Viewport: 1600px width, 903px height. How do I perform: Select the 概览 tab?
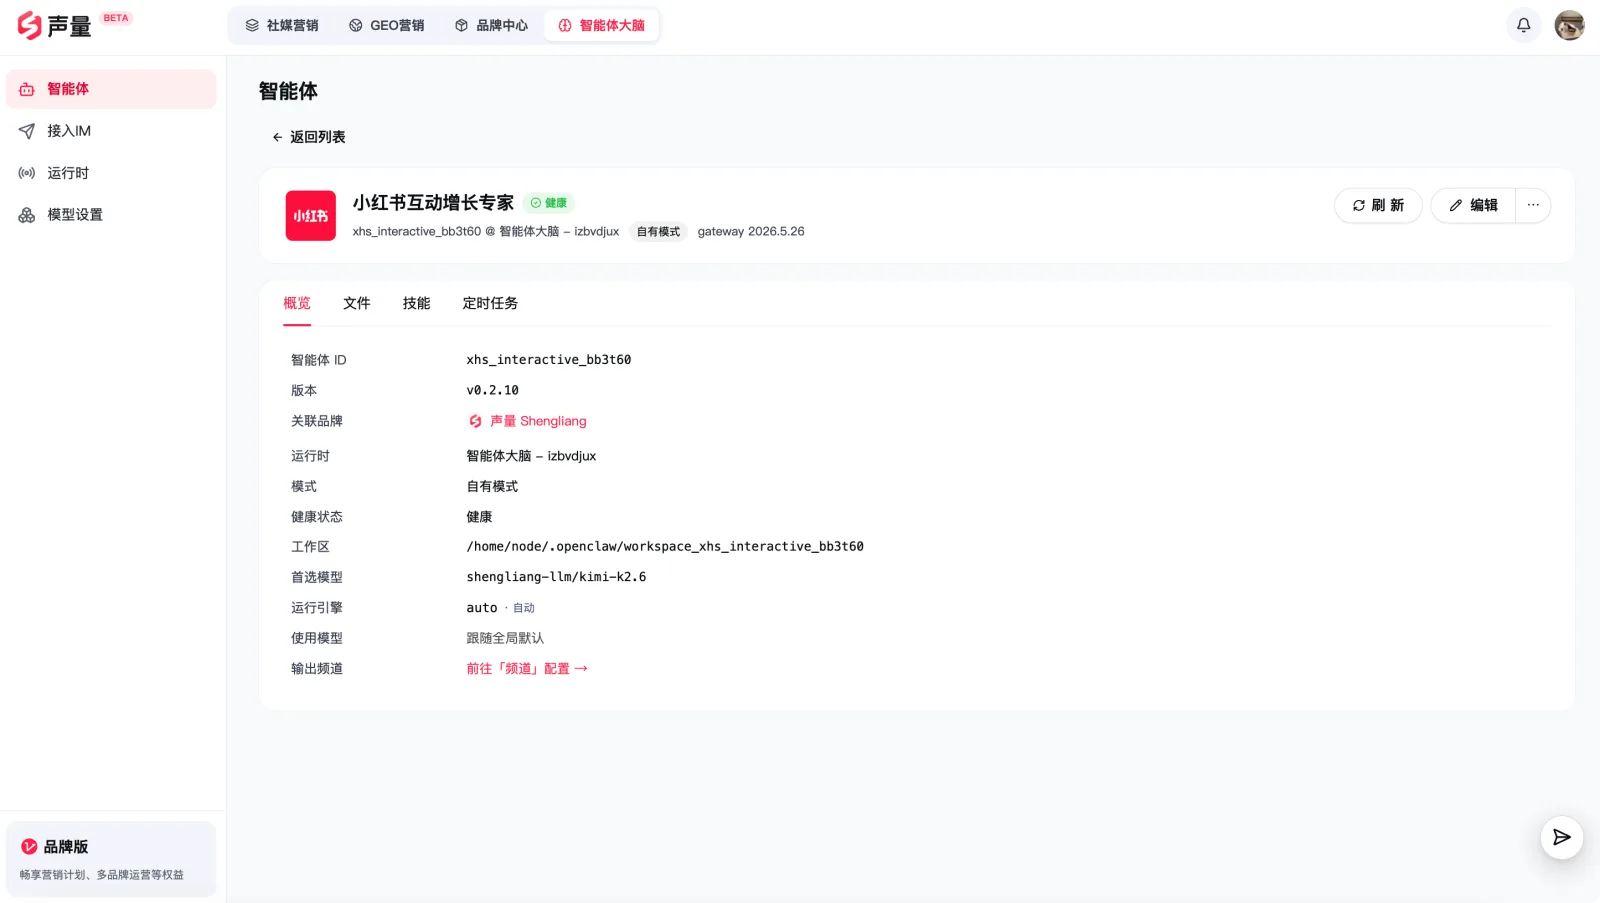pos(297,304)
